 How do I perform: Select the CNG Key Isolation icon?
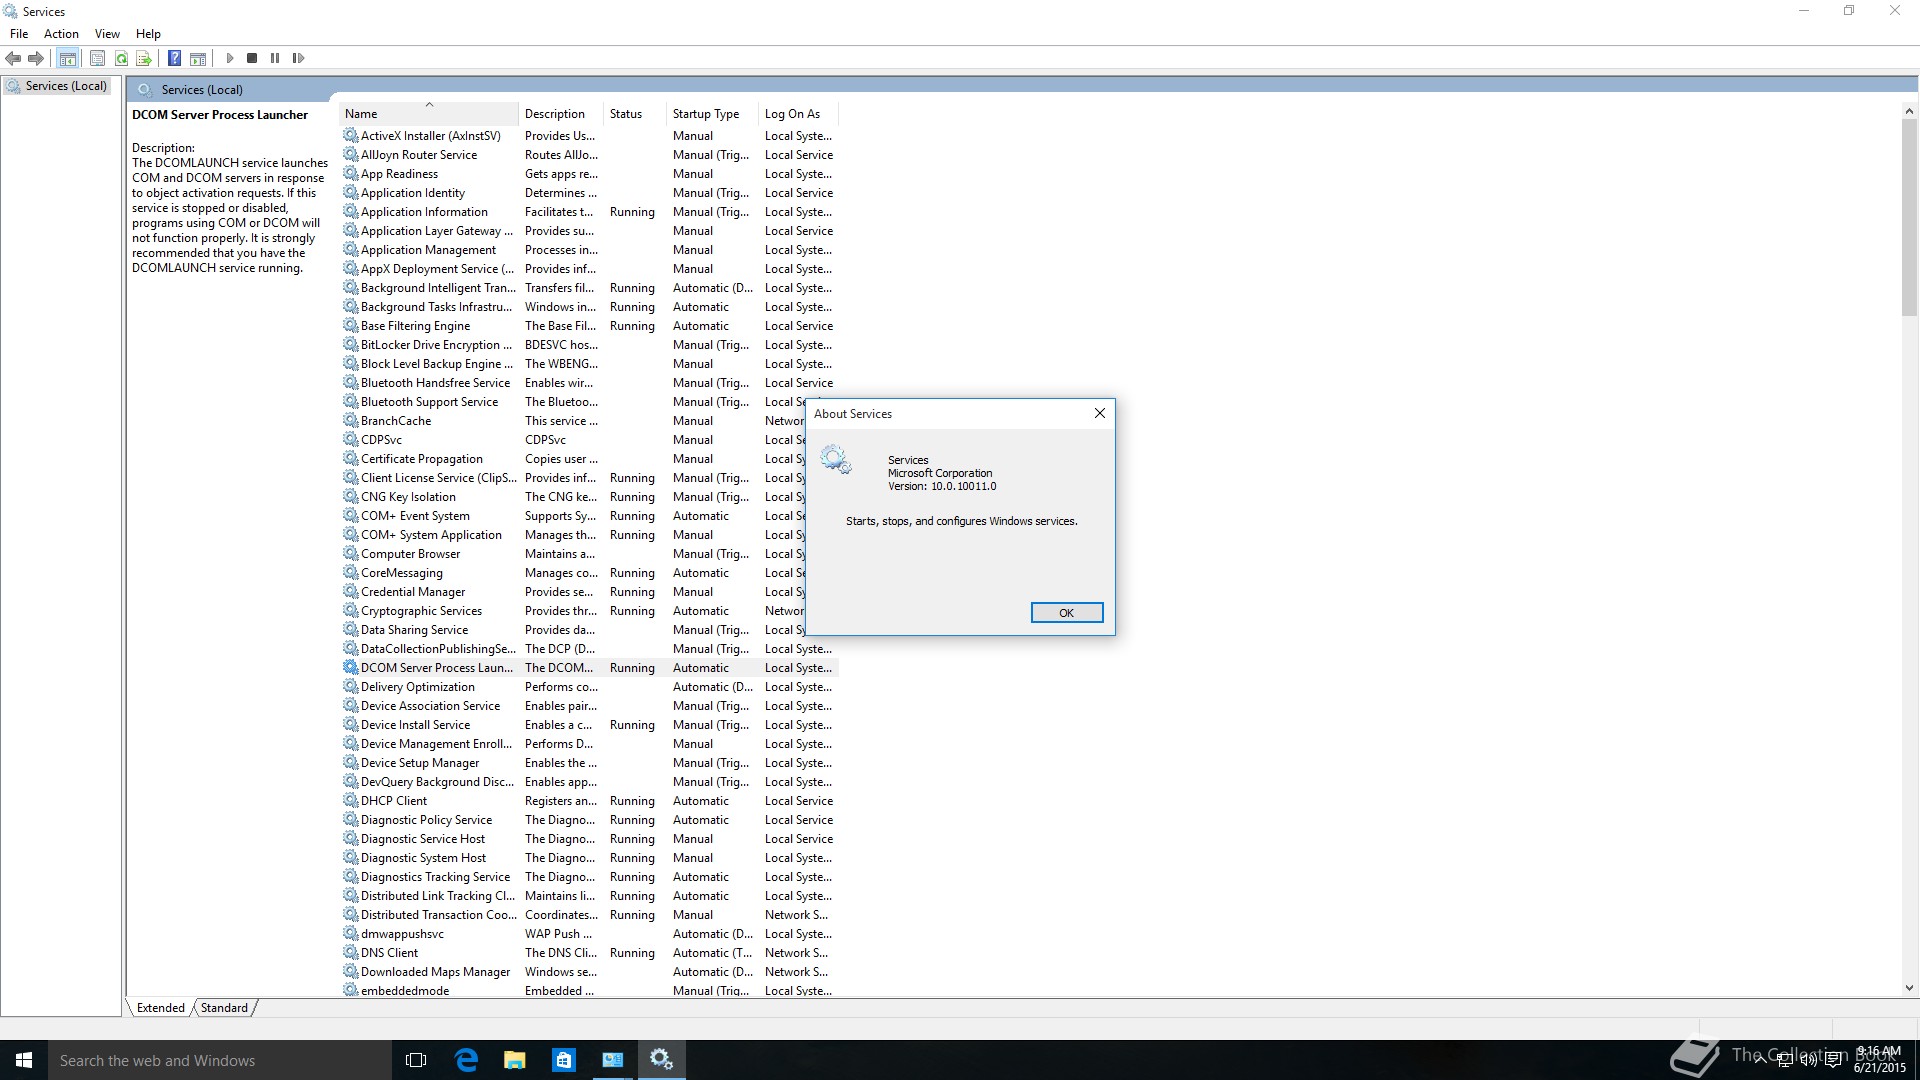(x=350, y=496)
